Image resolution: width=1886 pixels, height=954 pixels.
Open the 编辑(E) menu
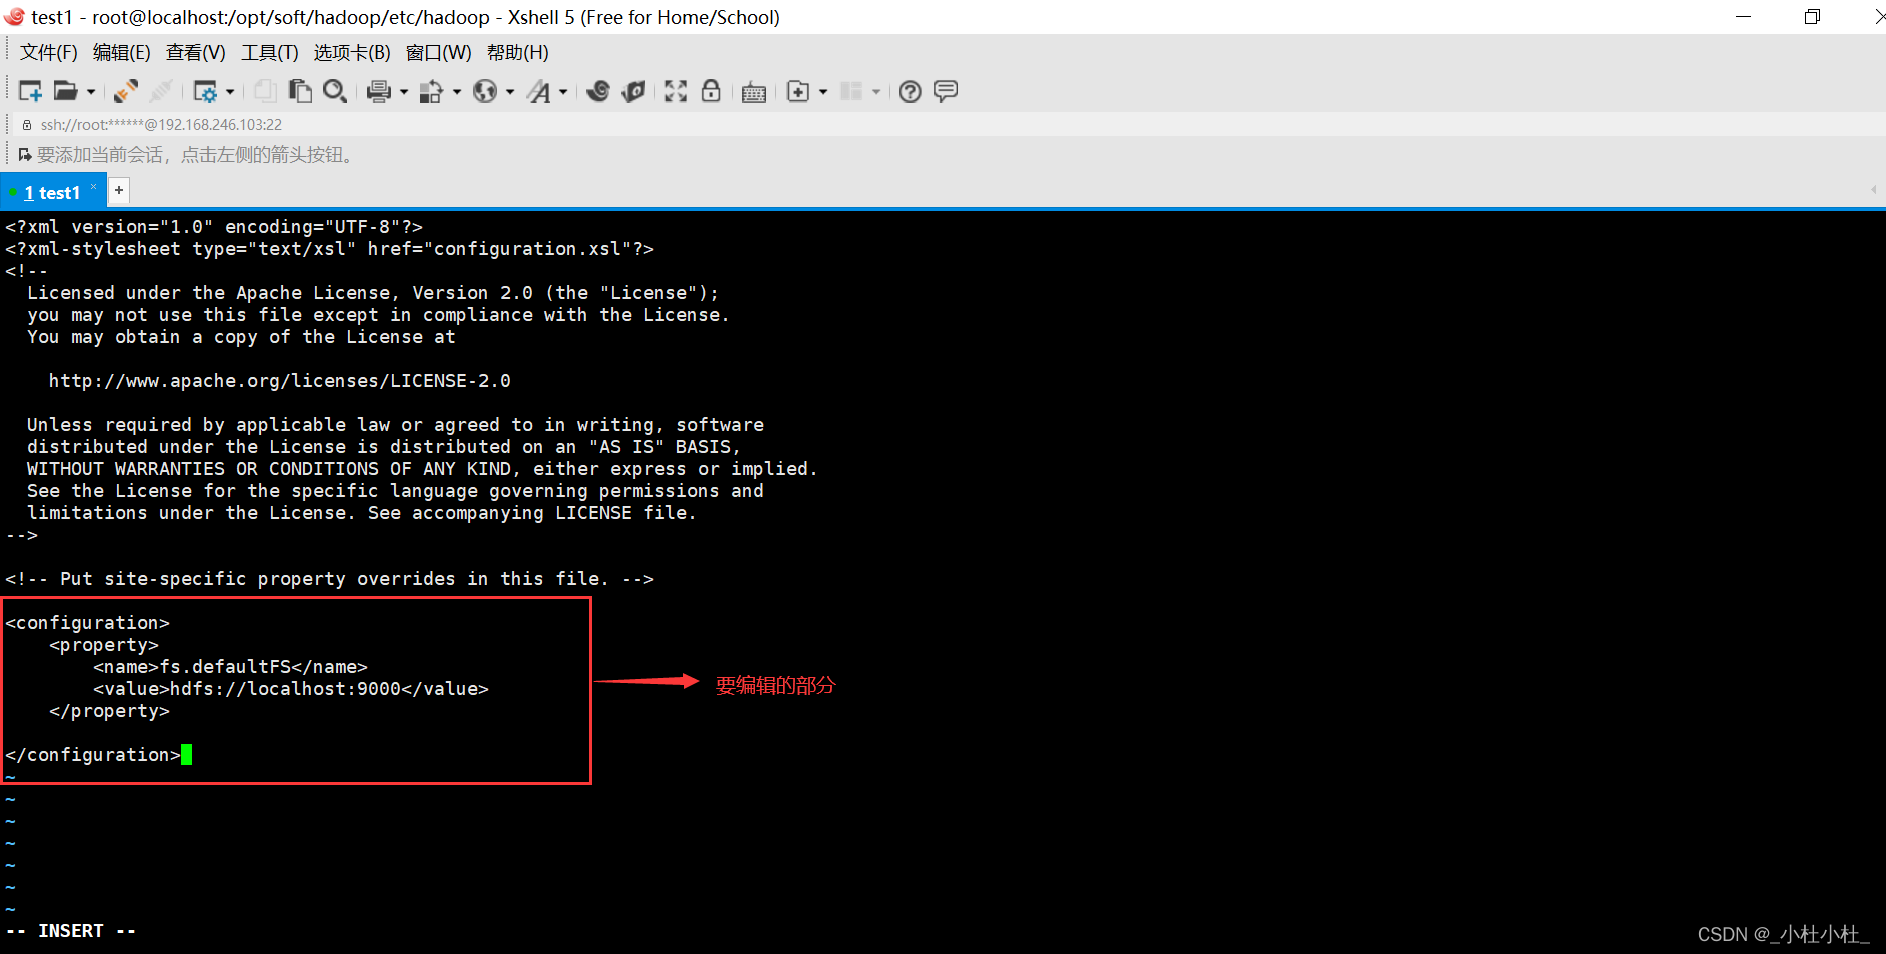[122, 53]
